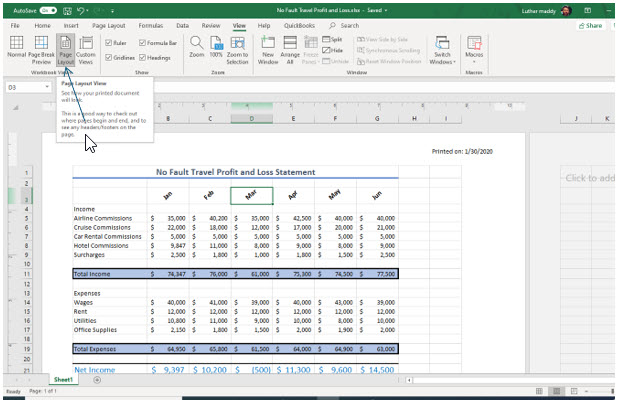Switch to the Home tab
The image size is (618, 402).
click(42, 26)
